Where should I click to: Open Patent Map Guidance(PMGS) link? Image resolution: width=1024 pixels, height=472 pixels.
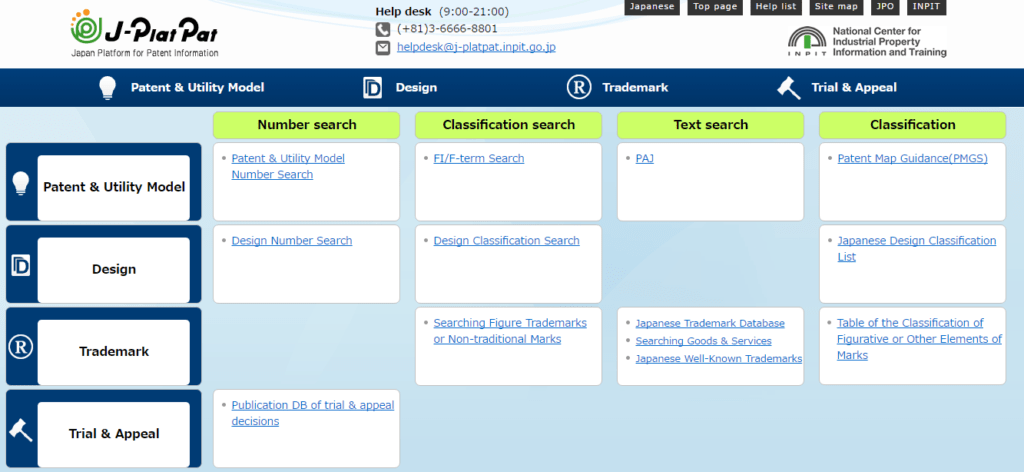[x=912, y=159]
